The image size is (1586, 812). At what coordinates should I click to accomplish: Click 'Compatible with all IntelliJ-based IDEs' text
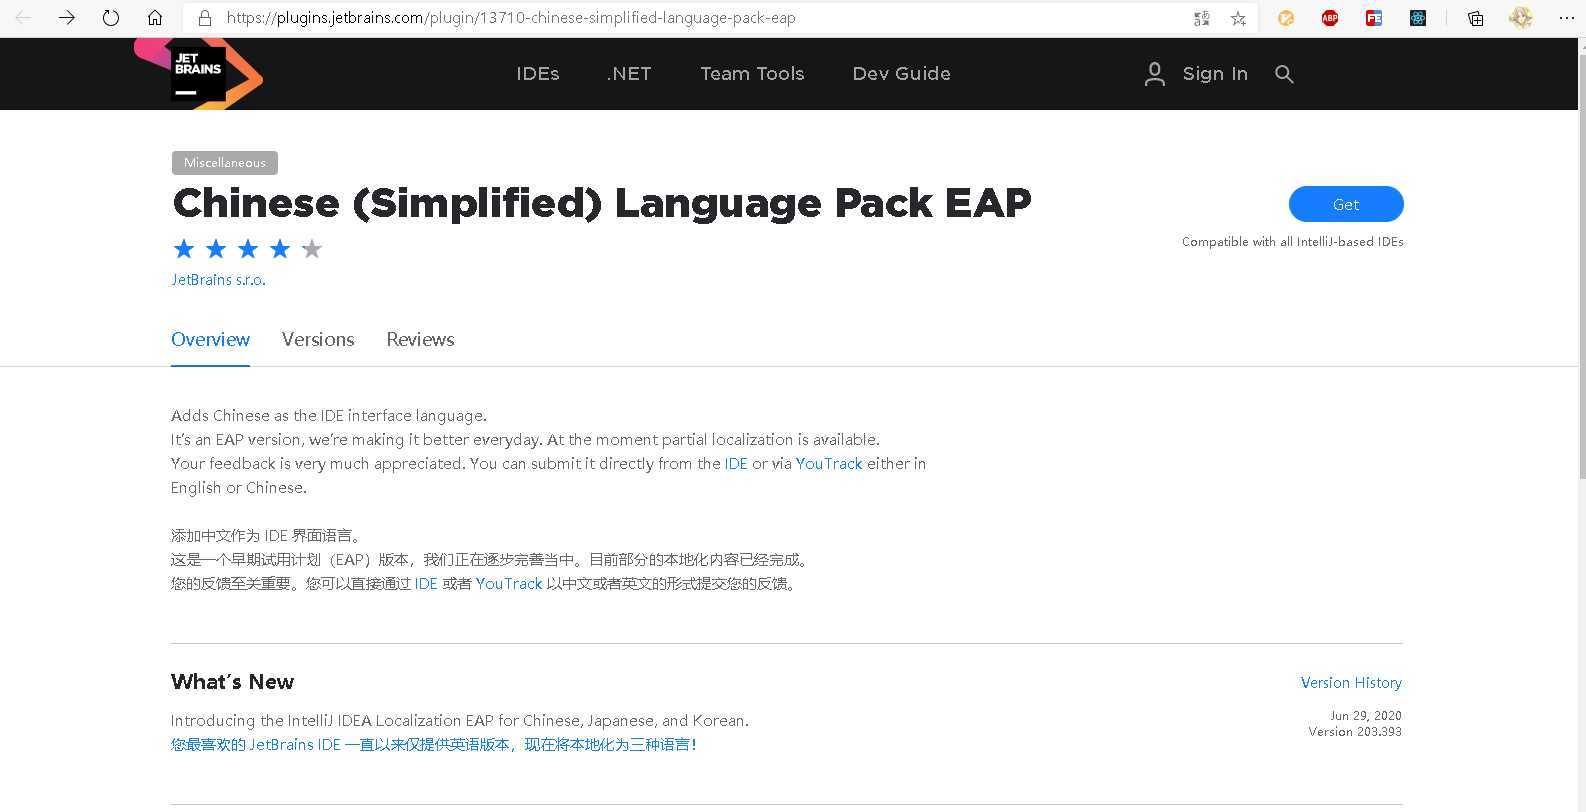(x=1293, y=242)
